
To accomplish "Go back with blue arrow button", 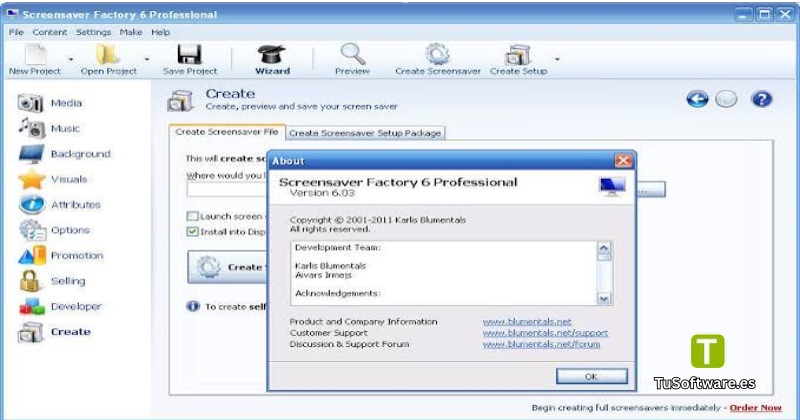I will pyautogui.click(x=697, y=99).
